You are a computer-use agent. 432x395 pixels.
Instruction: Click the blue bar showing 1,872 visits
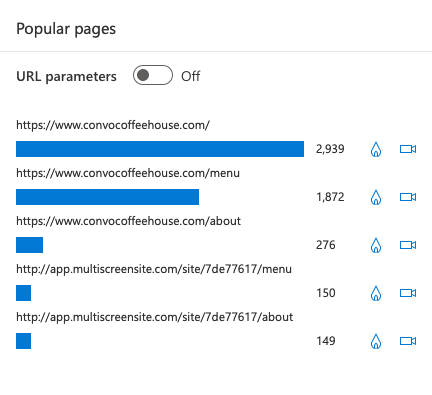[107, 197]
